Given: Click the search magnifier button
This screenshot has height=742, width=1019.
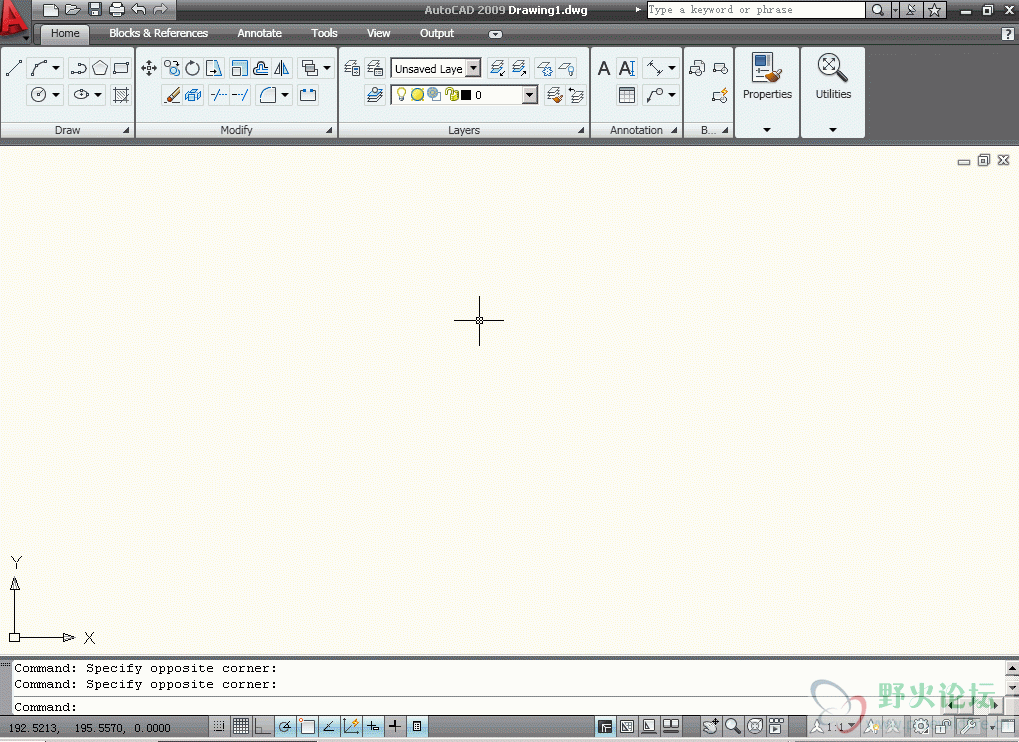Looking at the screenshot, I should 877,10.
